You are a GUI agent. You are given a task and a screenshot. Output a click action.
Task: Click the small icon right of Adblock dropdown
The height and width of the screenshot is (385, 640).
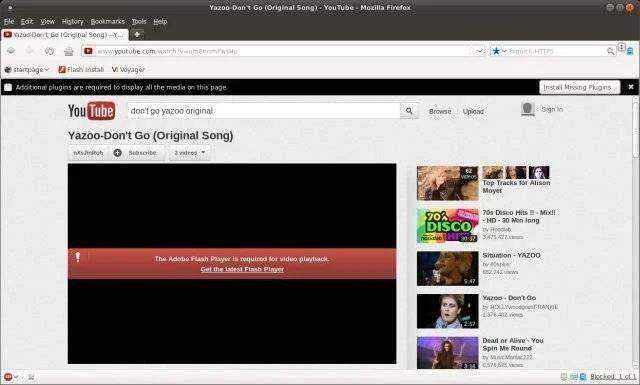31,377
